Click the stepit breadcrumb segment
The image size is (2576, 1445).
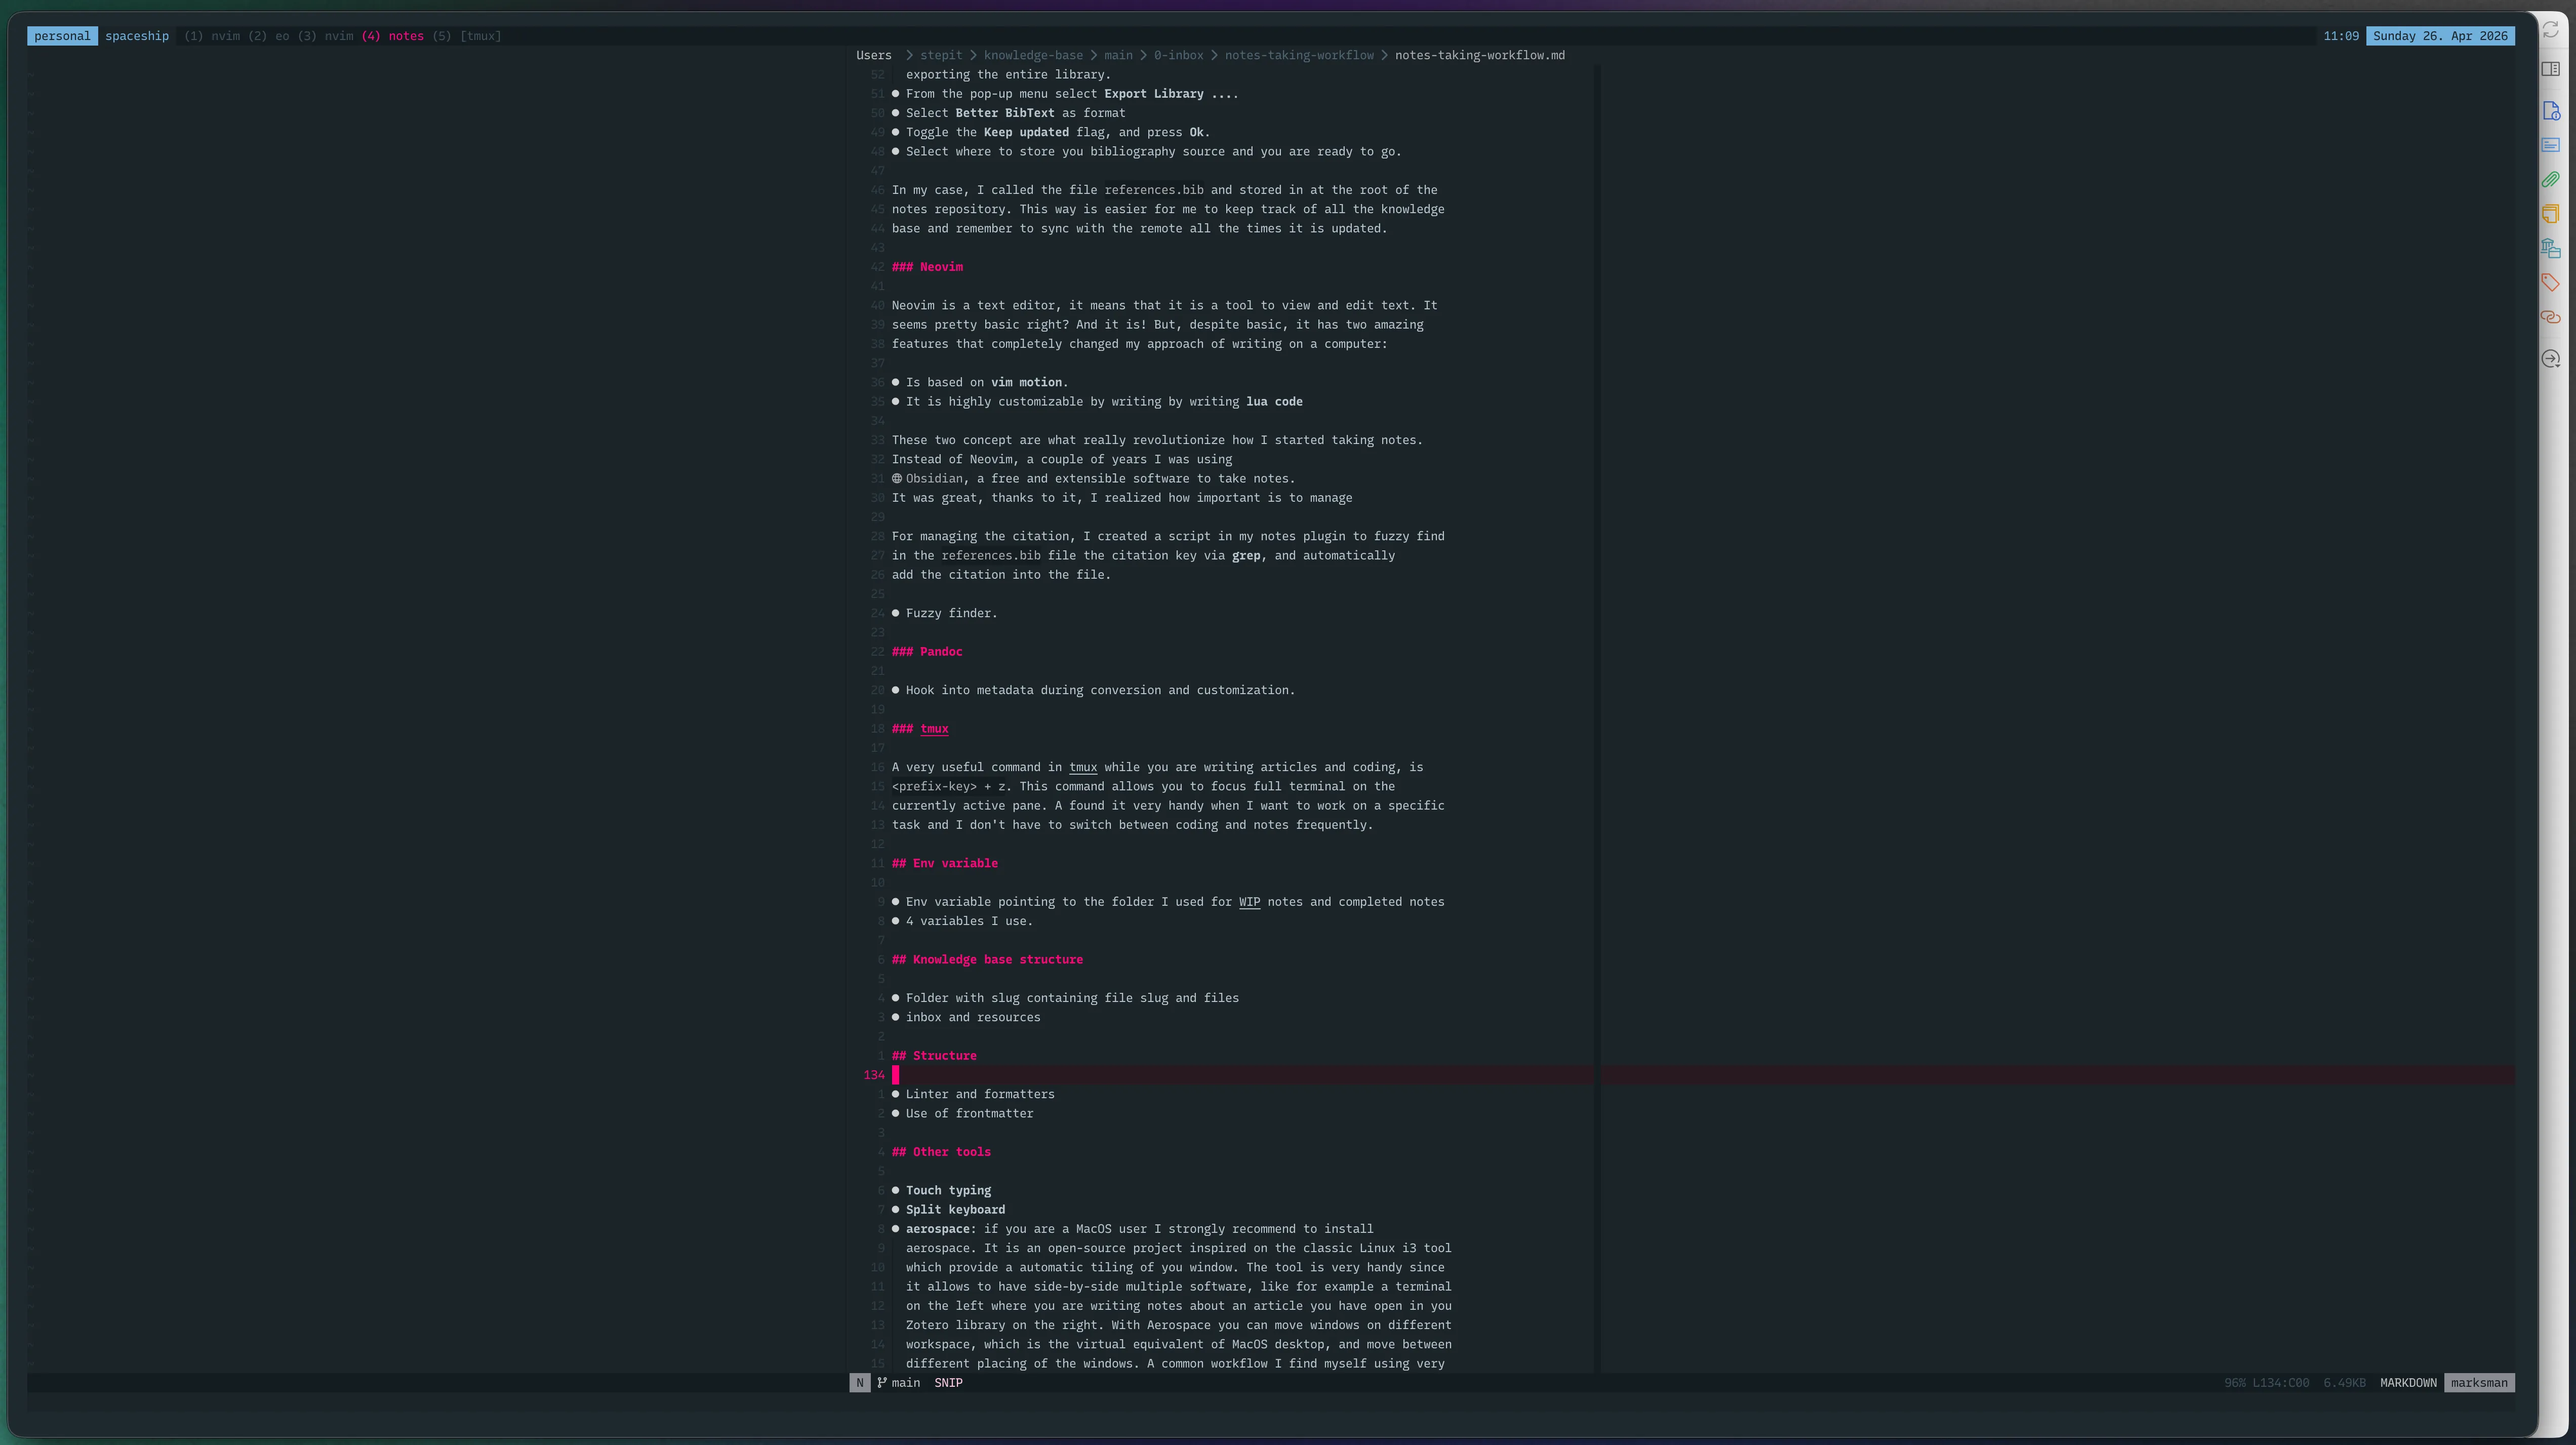(x=941, y=55)
